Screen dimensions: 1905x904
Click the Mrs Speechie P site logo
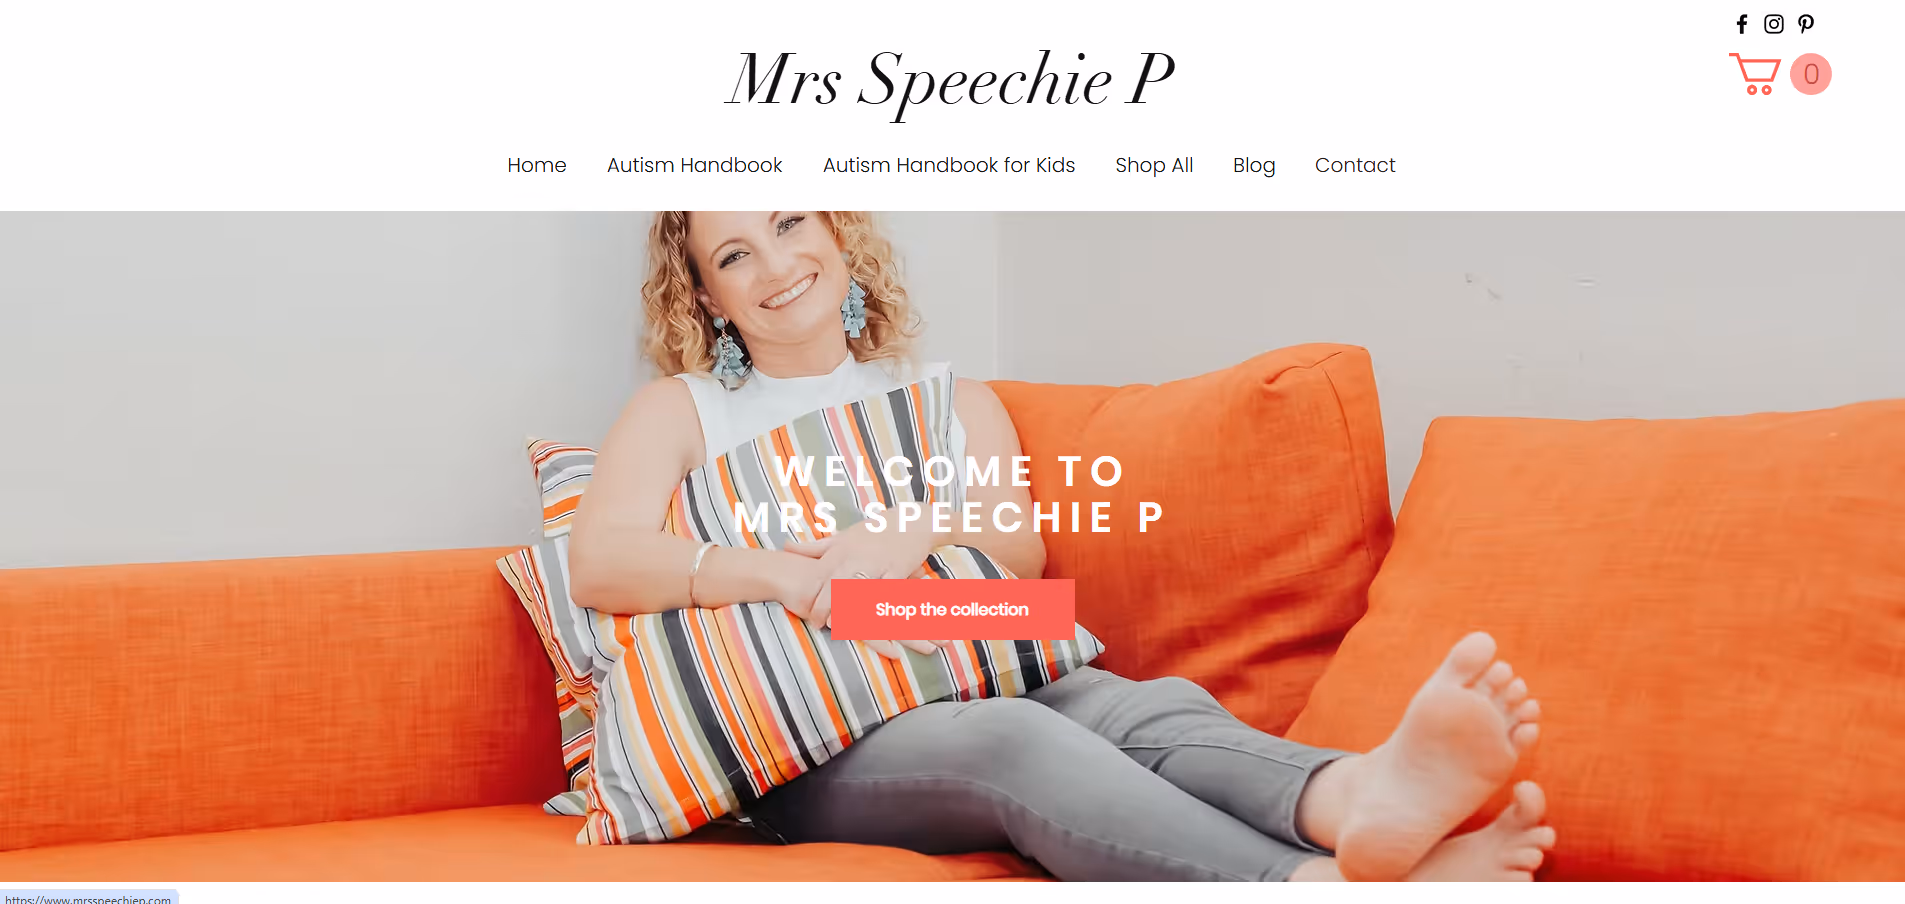point(950,81)
